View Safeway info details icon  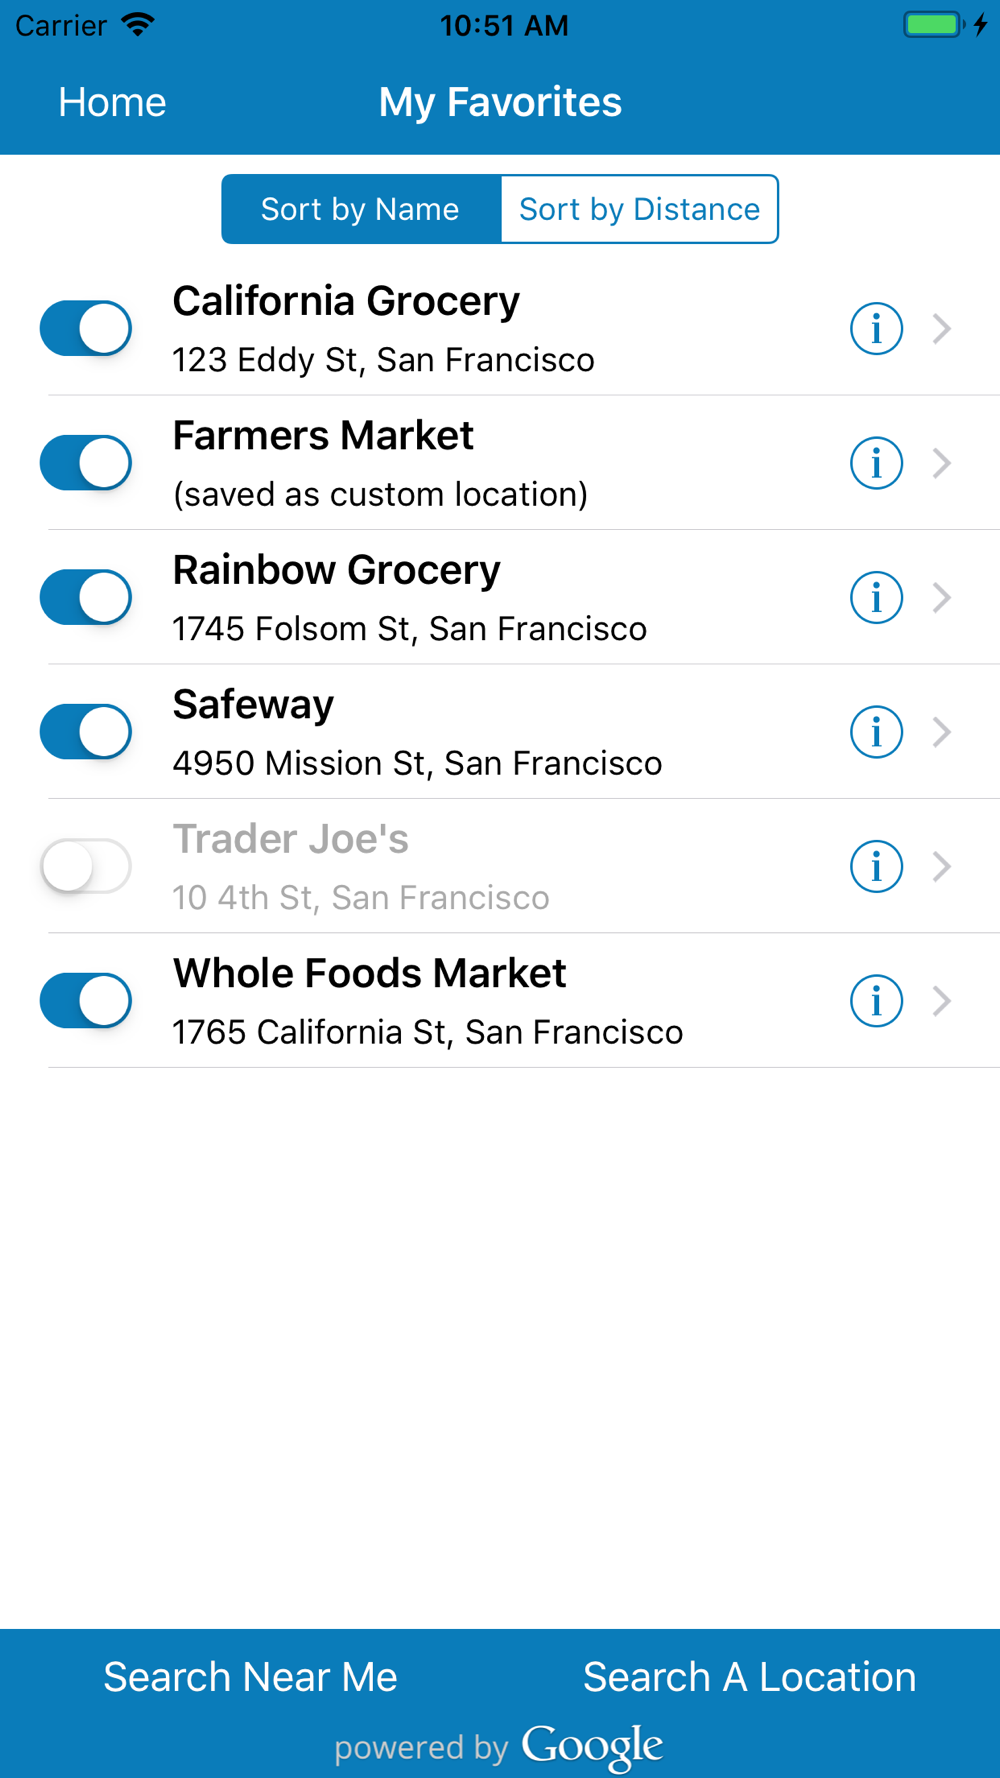coord(876,732)
